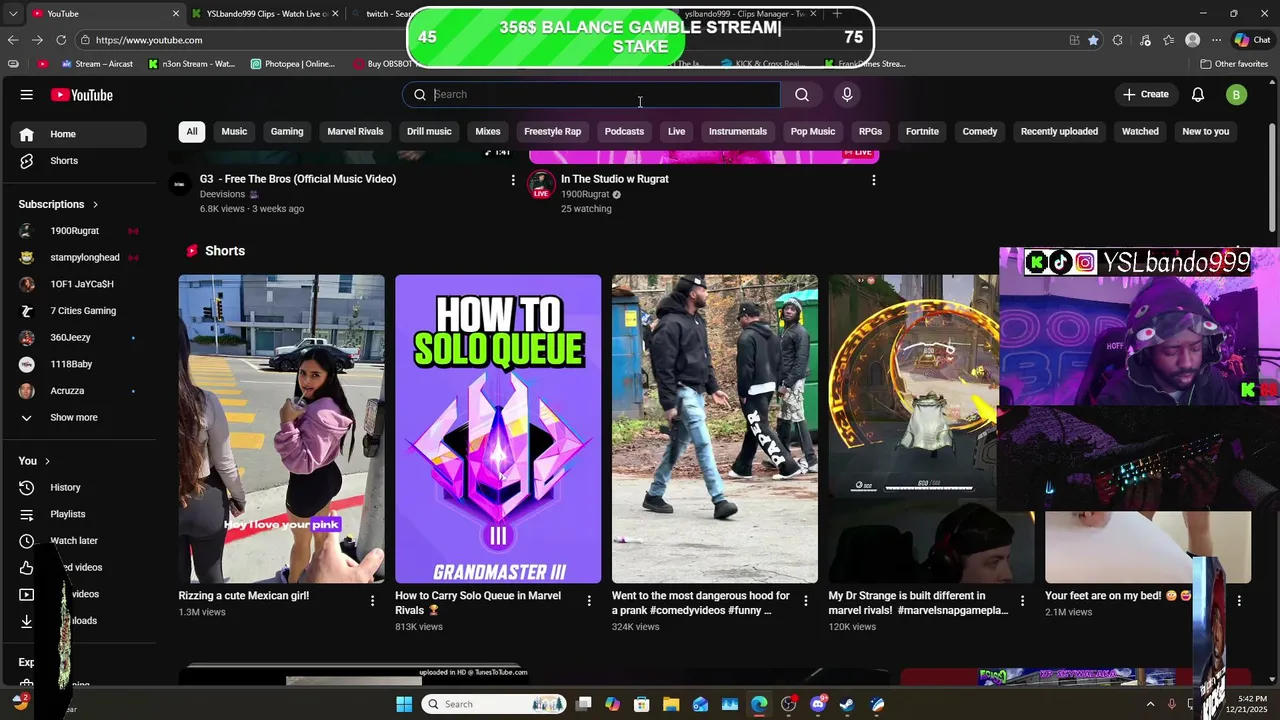Open File Explorer from taskbar
The height and width of the screenshot is (720, 1280).
point(671,704)
